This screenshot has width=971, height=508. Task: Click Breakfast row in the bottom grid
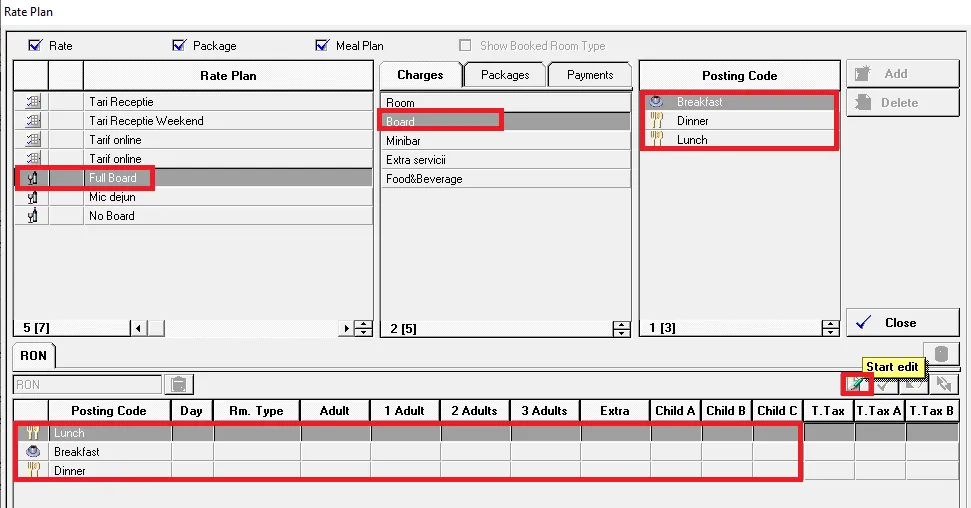486,452
